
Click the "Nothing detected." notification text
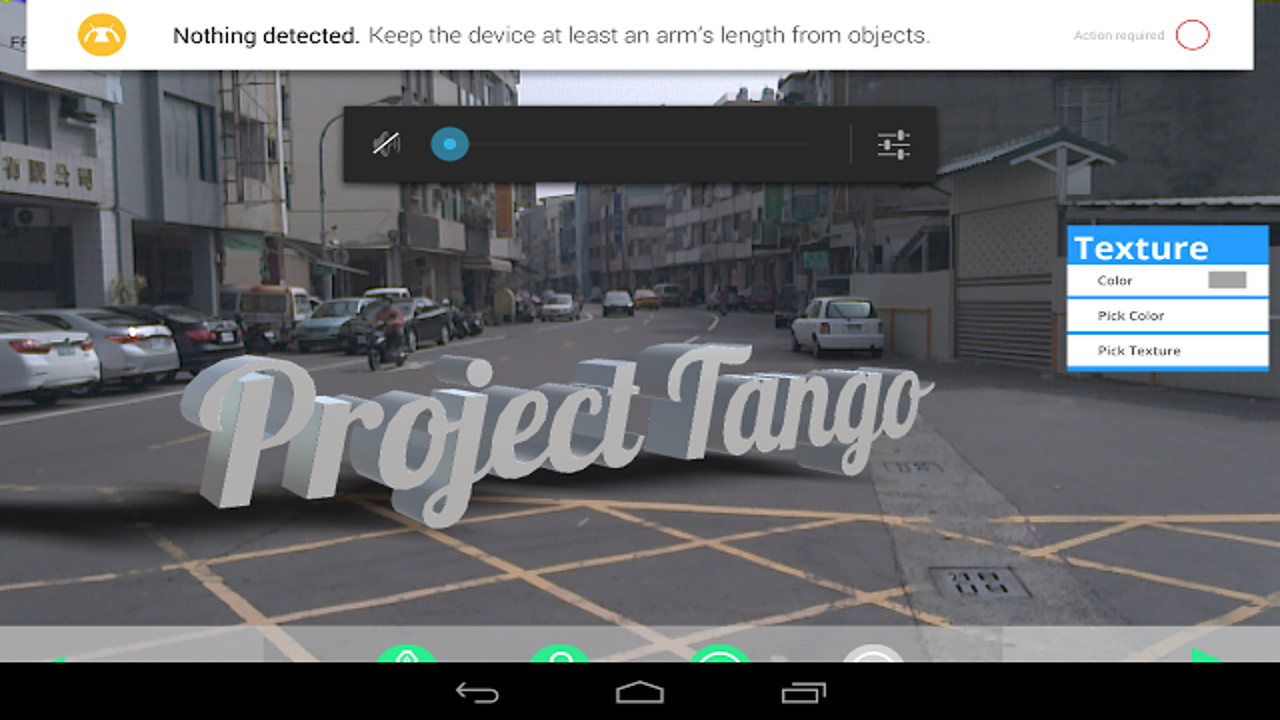pyautogui.click(x=266, y=36)
